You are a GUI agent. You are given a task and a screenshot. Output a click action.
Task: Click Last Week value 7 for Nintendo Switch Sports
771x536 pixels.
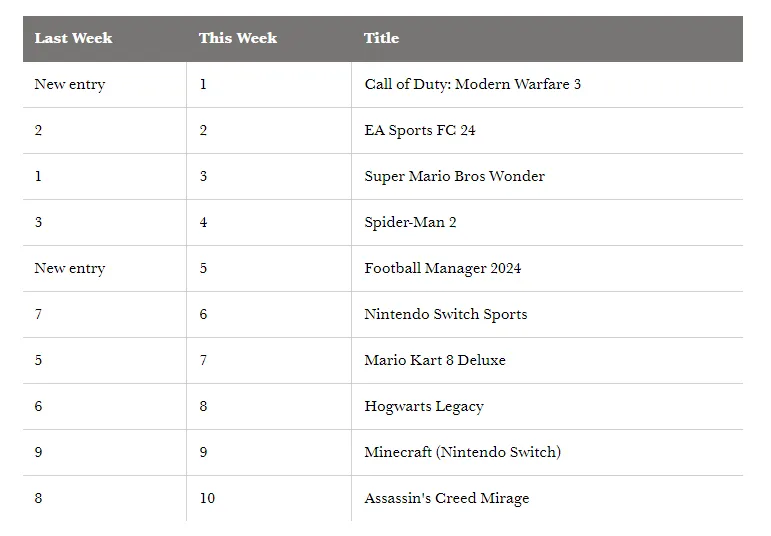pos(38,314)
